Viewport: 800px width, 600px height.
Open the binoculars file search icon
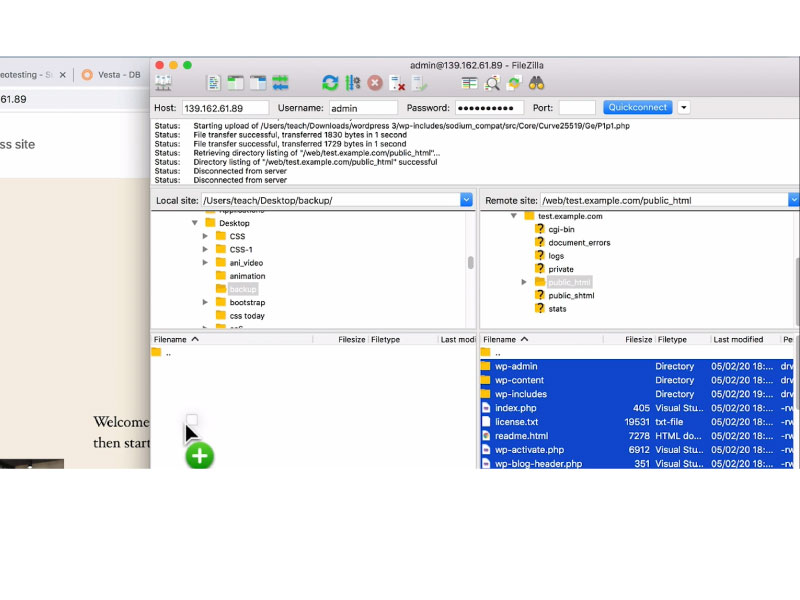click(536, 83)
